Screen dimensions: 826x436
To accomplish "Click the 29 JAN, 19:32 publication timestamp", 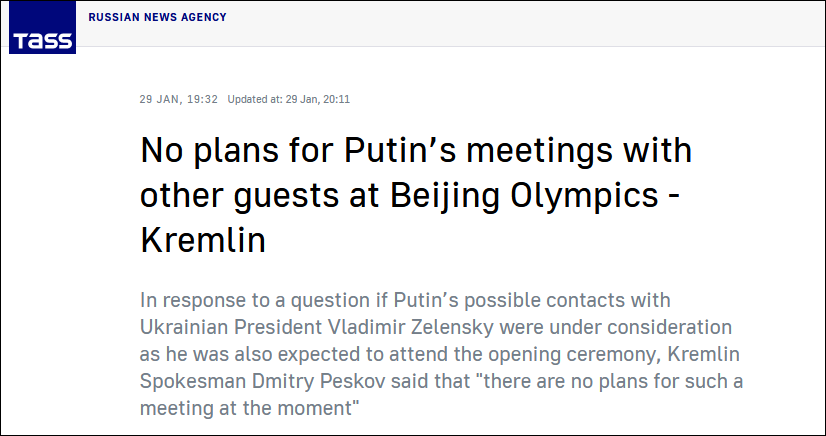I will click(x=179, y=99).
